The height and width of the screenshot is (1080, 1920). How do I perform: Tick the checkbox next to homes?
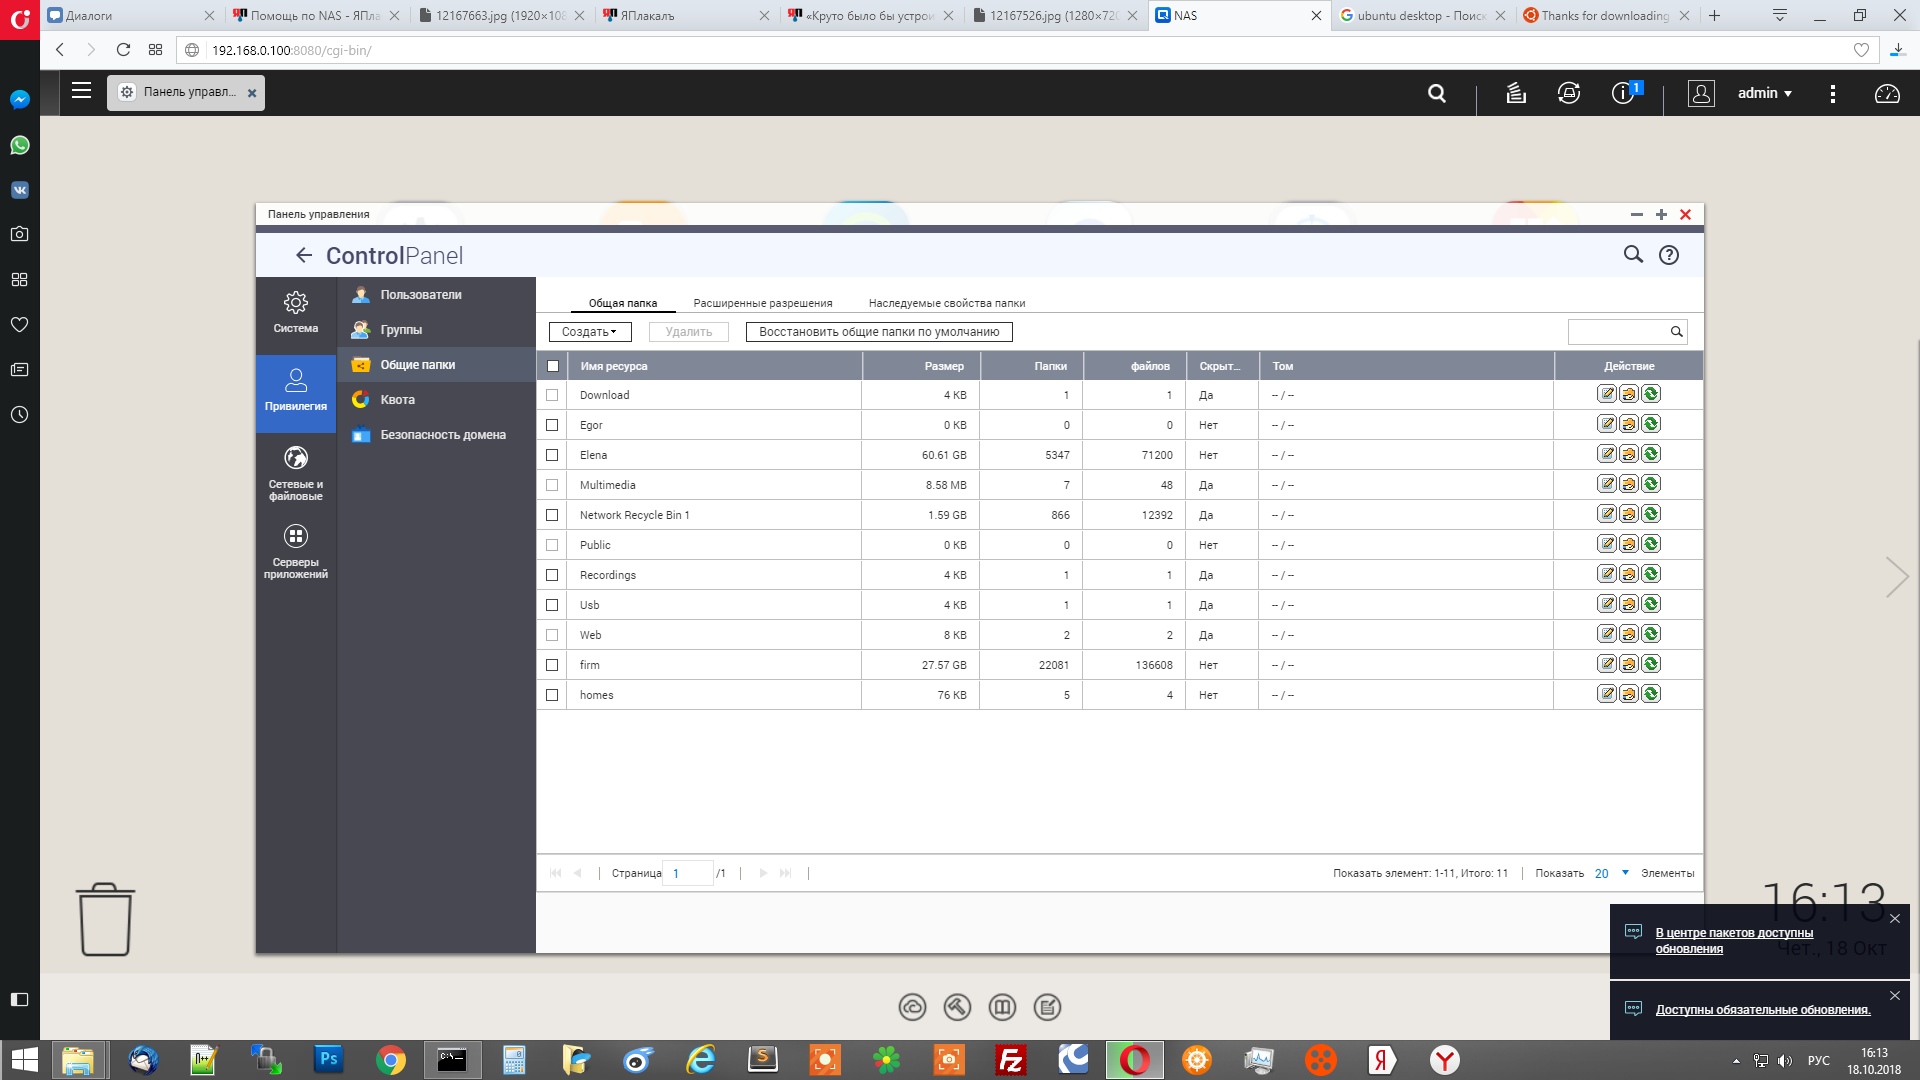(x=552, y=695)
